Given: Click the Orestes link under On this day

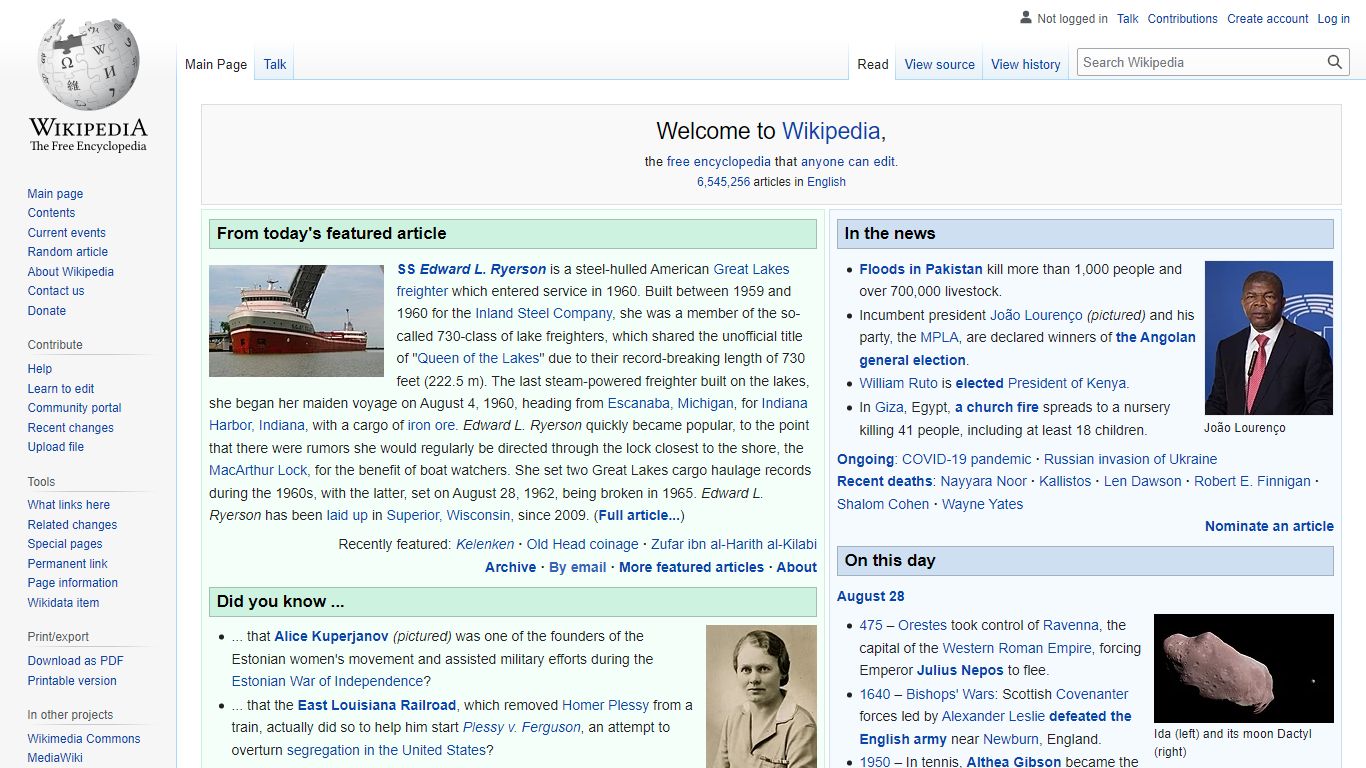Looking at the screenshot, I should (922, 625).
